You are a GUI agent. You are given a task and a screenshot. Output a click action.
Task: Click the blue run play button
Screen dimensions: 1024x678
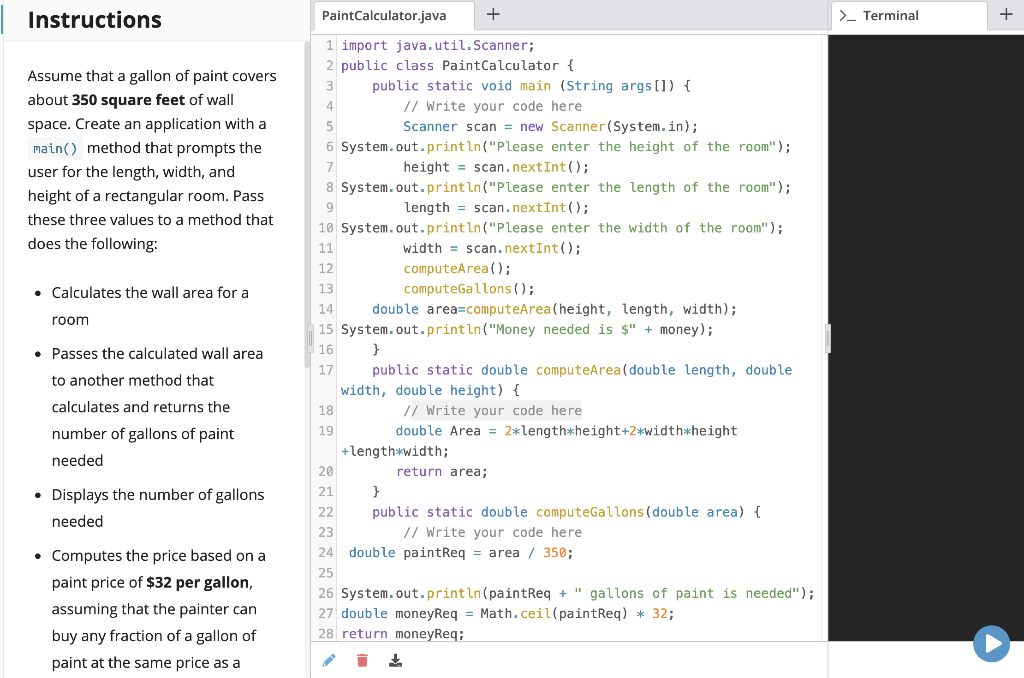coord(991,643)
